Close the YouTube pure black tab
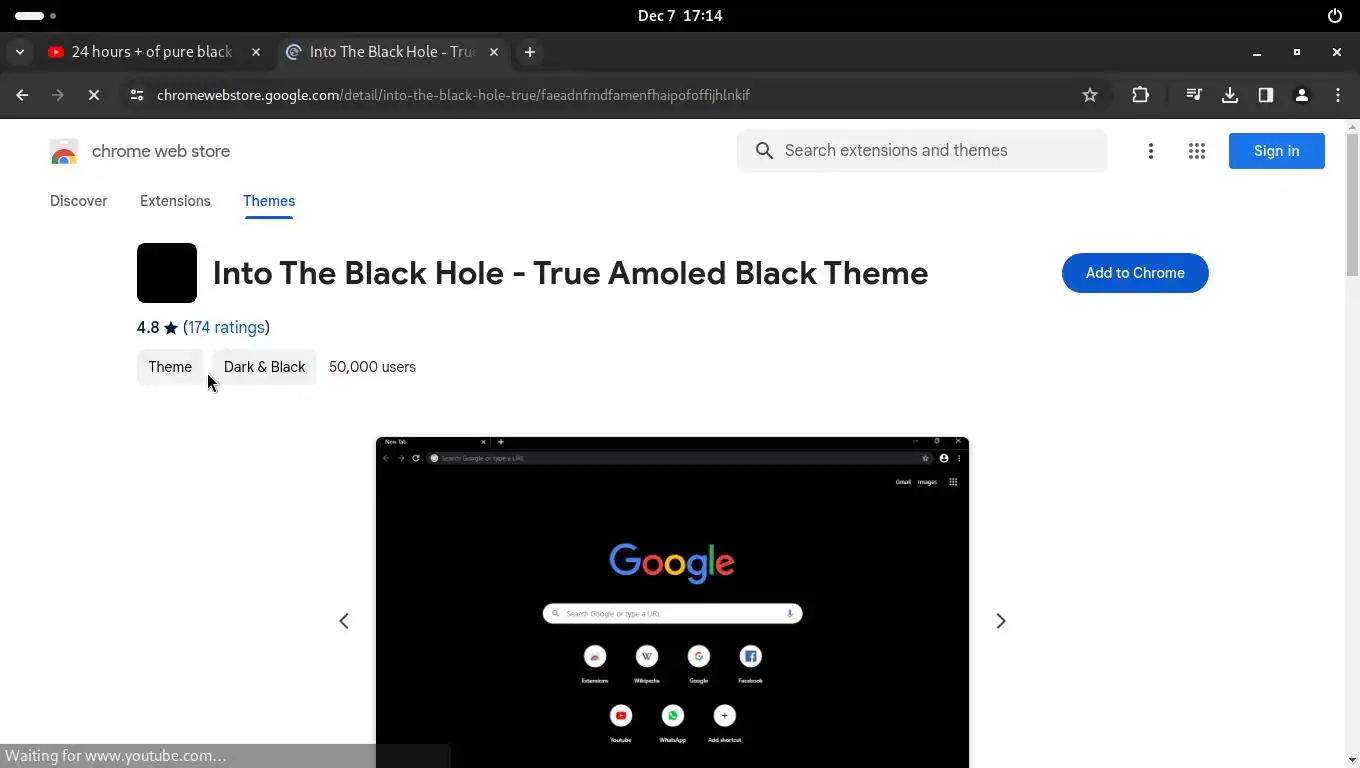 [x=256, y=52]
